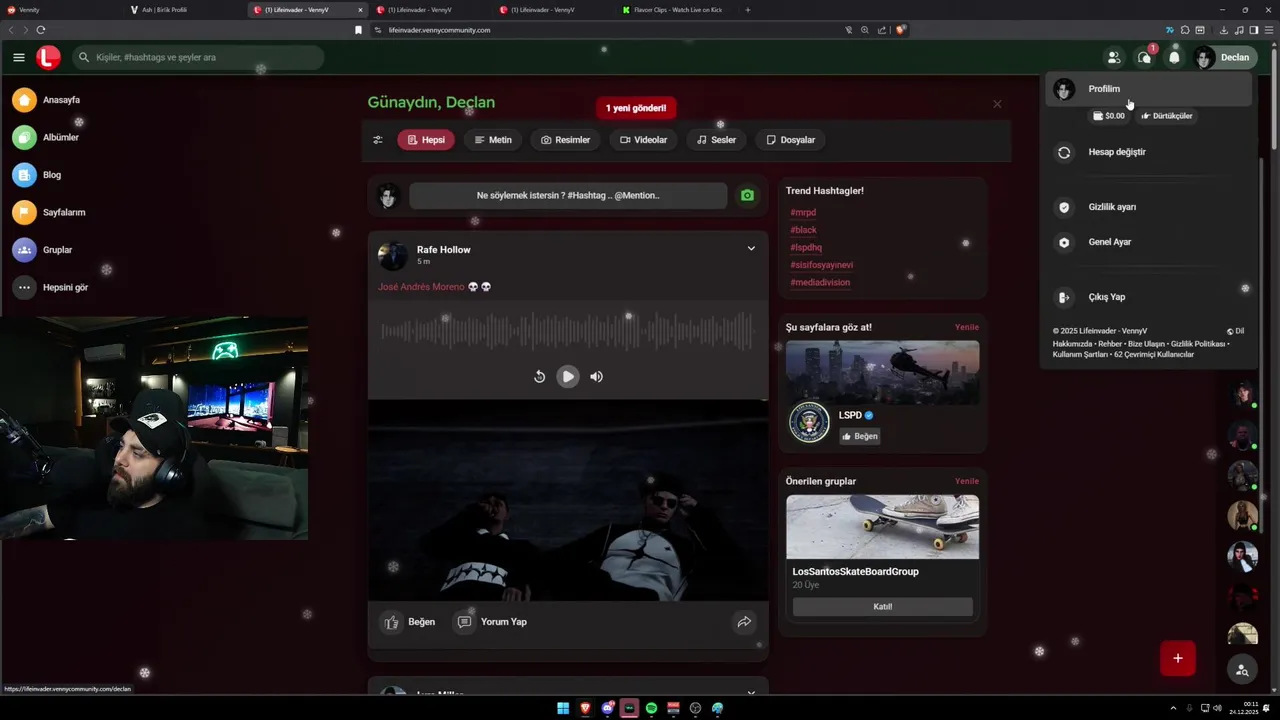Screen dimensions: 1280x720
Task: Click Beğen on the LSPD page
Action: click(x=859, y=436)
